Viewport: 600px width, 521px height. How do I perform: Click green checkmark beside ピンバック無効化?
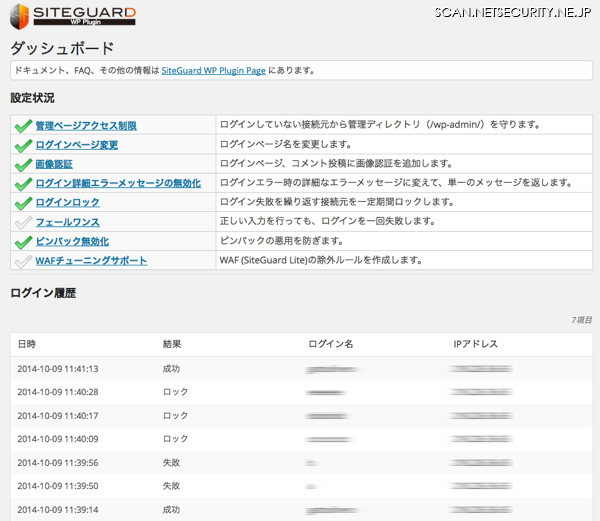point(23,241)
